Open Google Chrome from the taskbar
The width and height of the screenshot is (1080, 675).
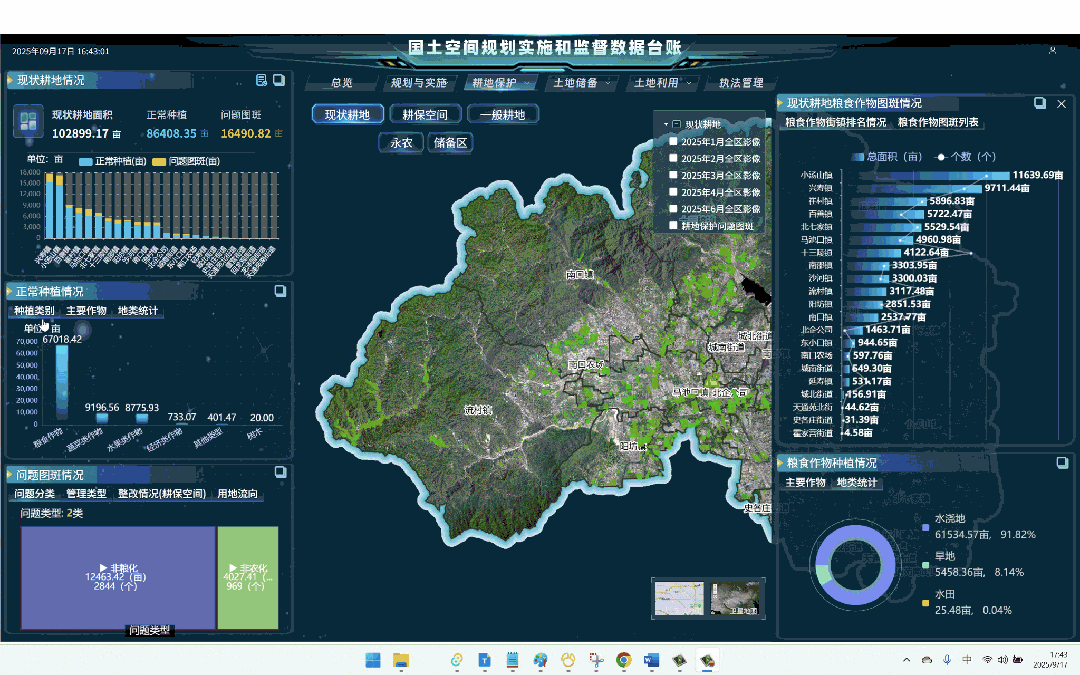click(623, 660)
